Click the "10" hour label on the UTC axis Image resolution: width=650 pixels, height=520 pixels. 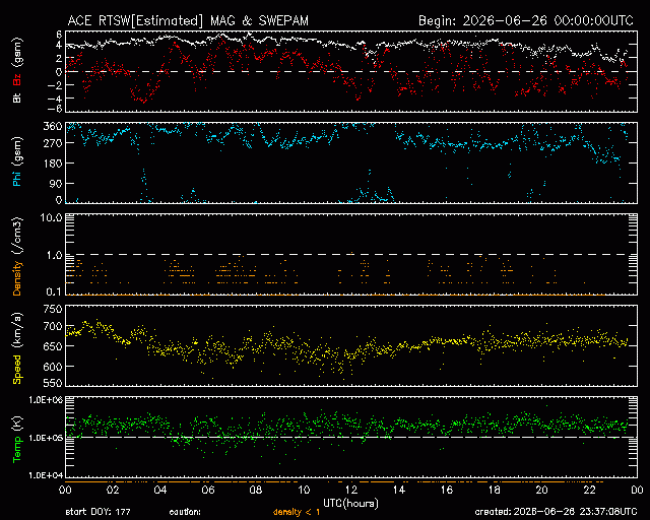click(303, 490)
